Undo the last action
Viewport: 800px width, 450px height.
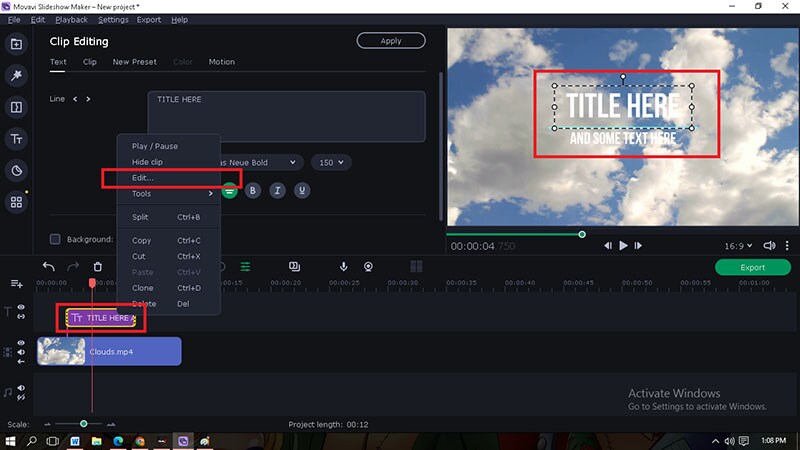pos(48,266)
